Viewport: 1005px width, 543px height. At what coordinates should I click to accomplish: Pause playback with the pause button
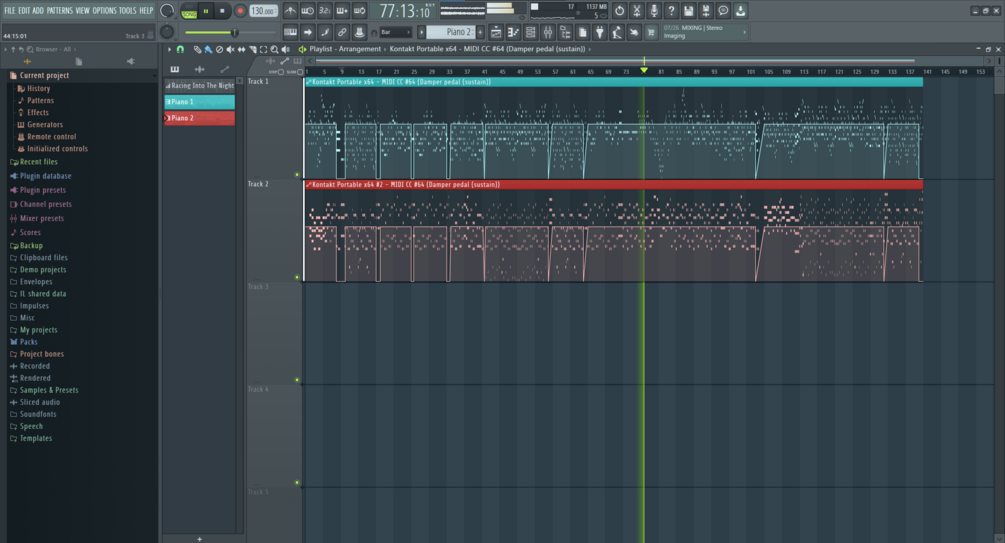(x=206, y=11)
